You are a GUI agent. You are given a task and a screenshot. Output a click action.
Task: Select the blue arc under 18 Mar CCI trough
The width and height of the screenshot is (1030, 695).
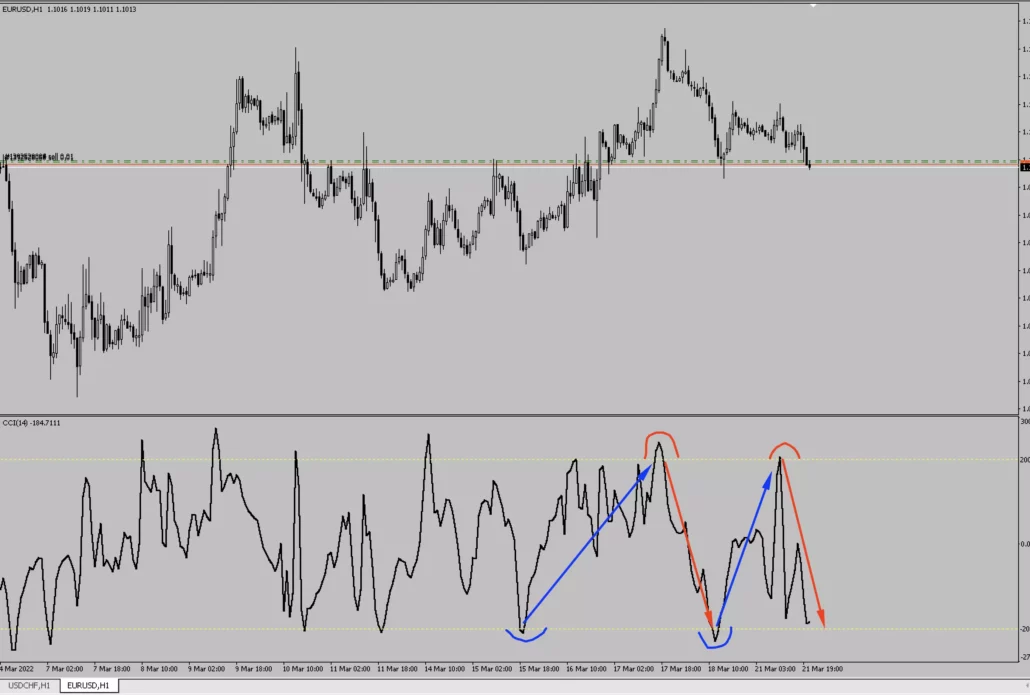[x=716, y=641]
